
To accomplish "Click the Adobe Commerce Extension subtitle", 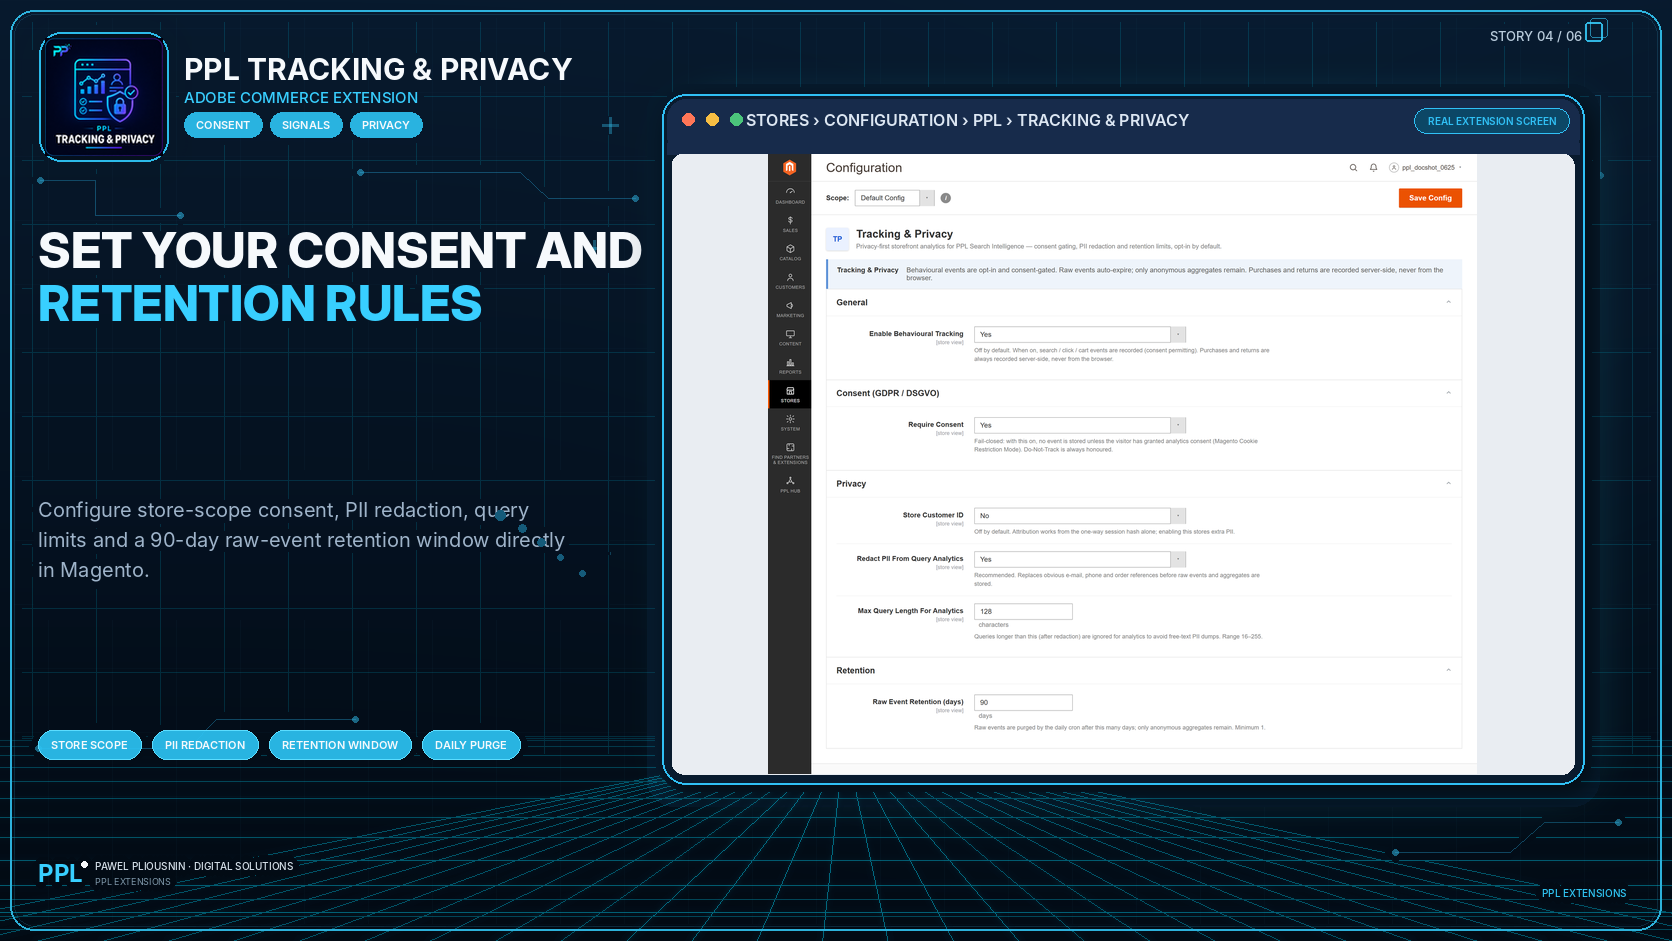I will 301,98.
